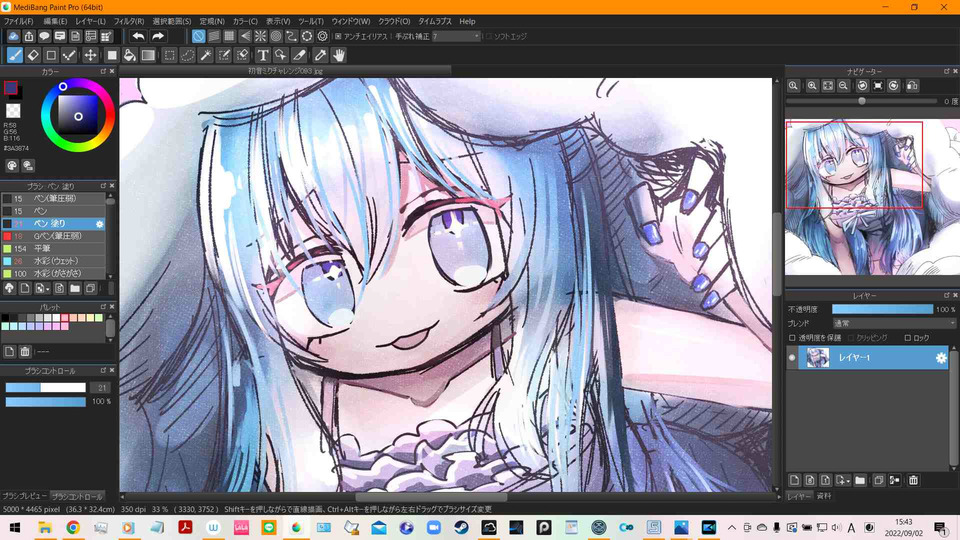The image size is (960, 540).
Task: Select the Gradient tool
Action: point(148,56)
